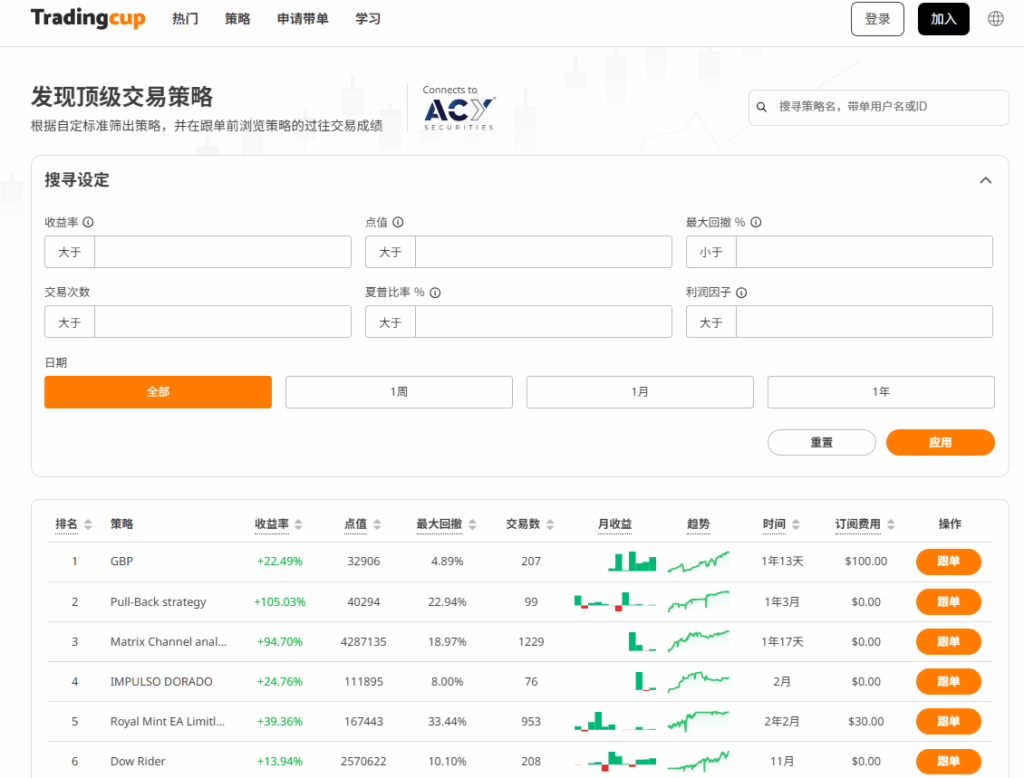This screenshot has height=778, width=1024.
Task: Click the Tradingcup logo
Action: (88, 19)
